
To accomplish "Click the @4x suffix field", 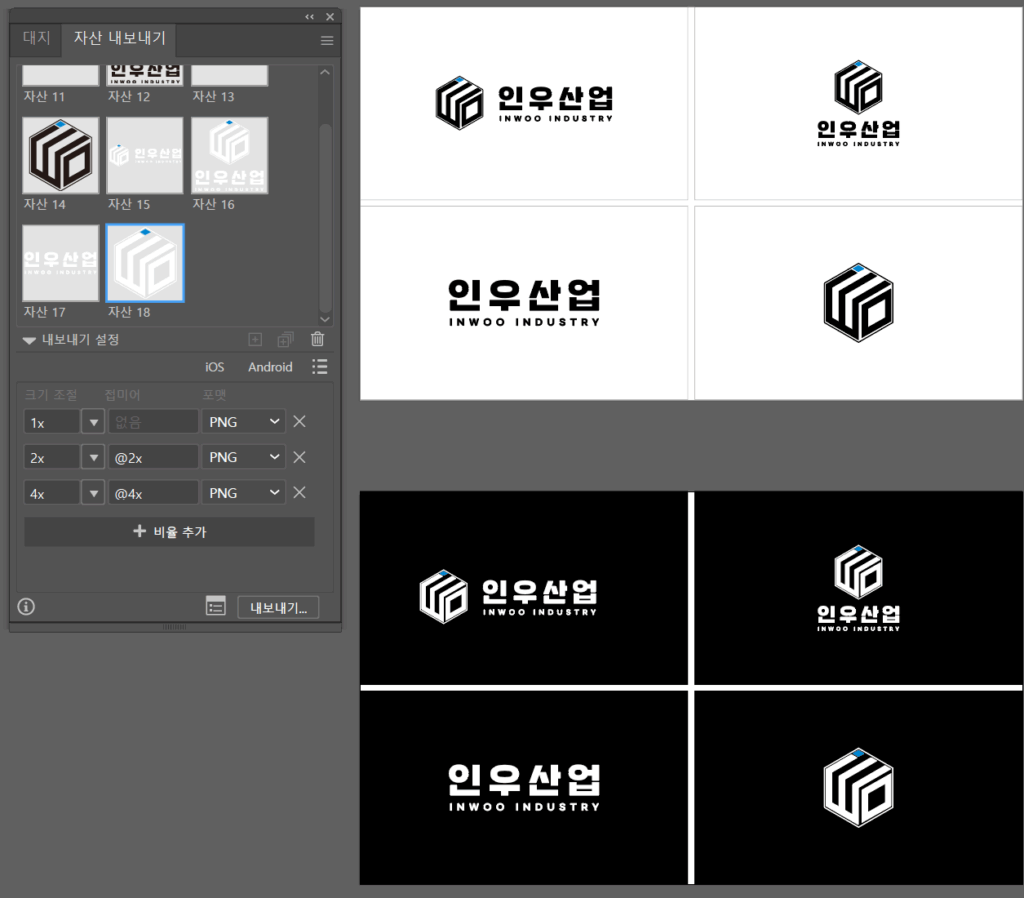I will click(x=153, y=493).
